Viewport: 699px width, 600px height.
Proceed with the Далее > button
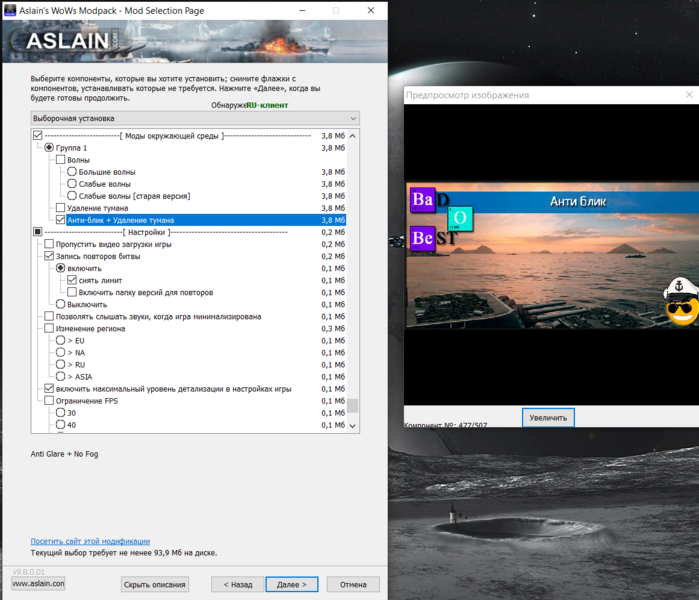coord(292,584)
